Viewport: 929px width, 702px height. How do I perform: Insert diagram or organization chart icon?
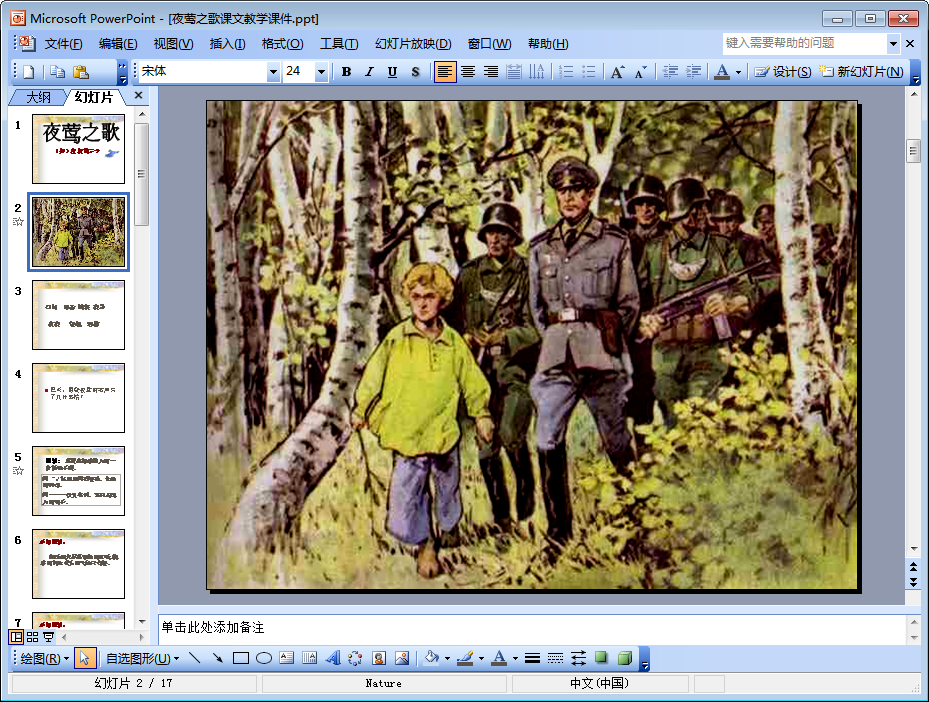355,658
